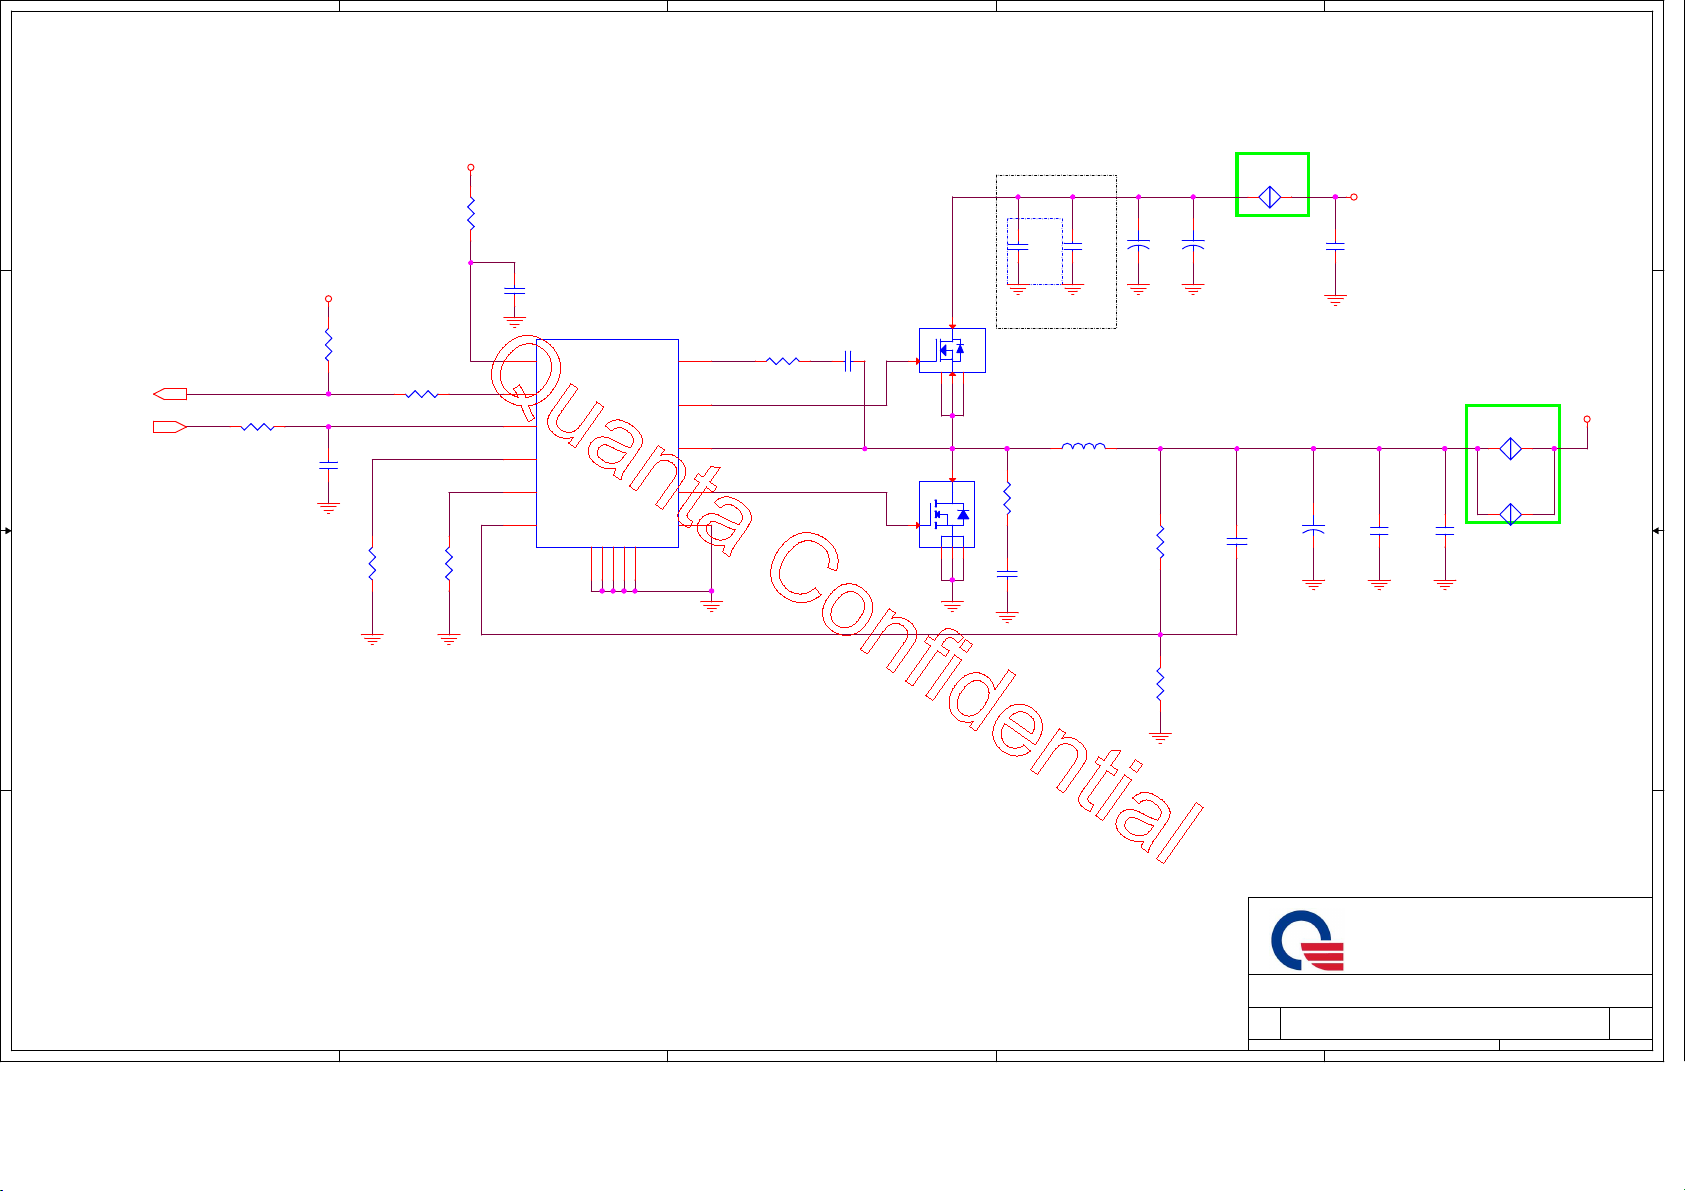Select the upper diamond in right green box

pos(1511,449)
